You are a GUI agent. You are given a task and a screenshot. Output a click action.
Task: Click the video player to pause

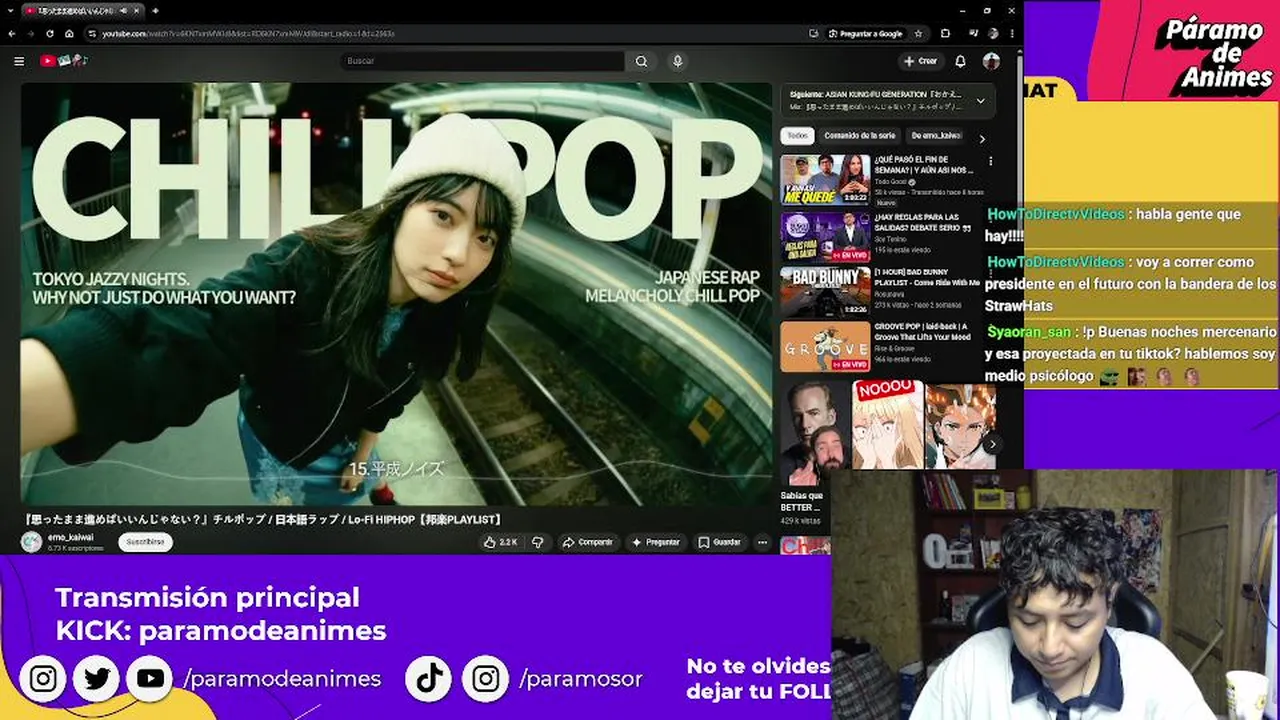click(396, 293)
